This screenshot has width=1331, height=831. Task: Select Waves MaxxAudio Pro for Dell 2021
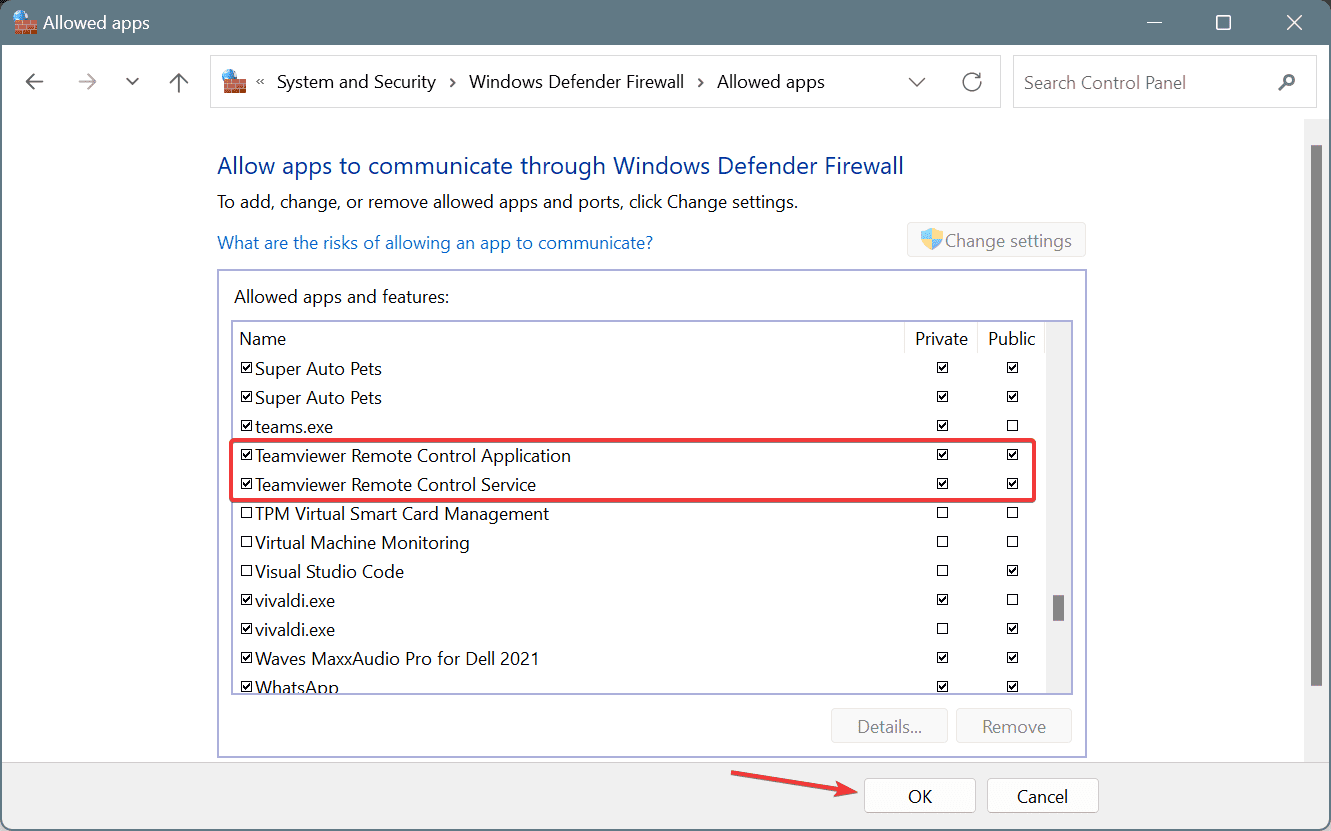pos(397,659)
